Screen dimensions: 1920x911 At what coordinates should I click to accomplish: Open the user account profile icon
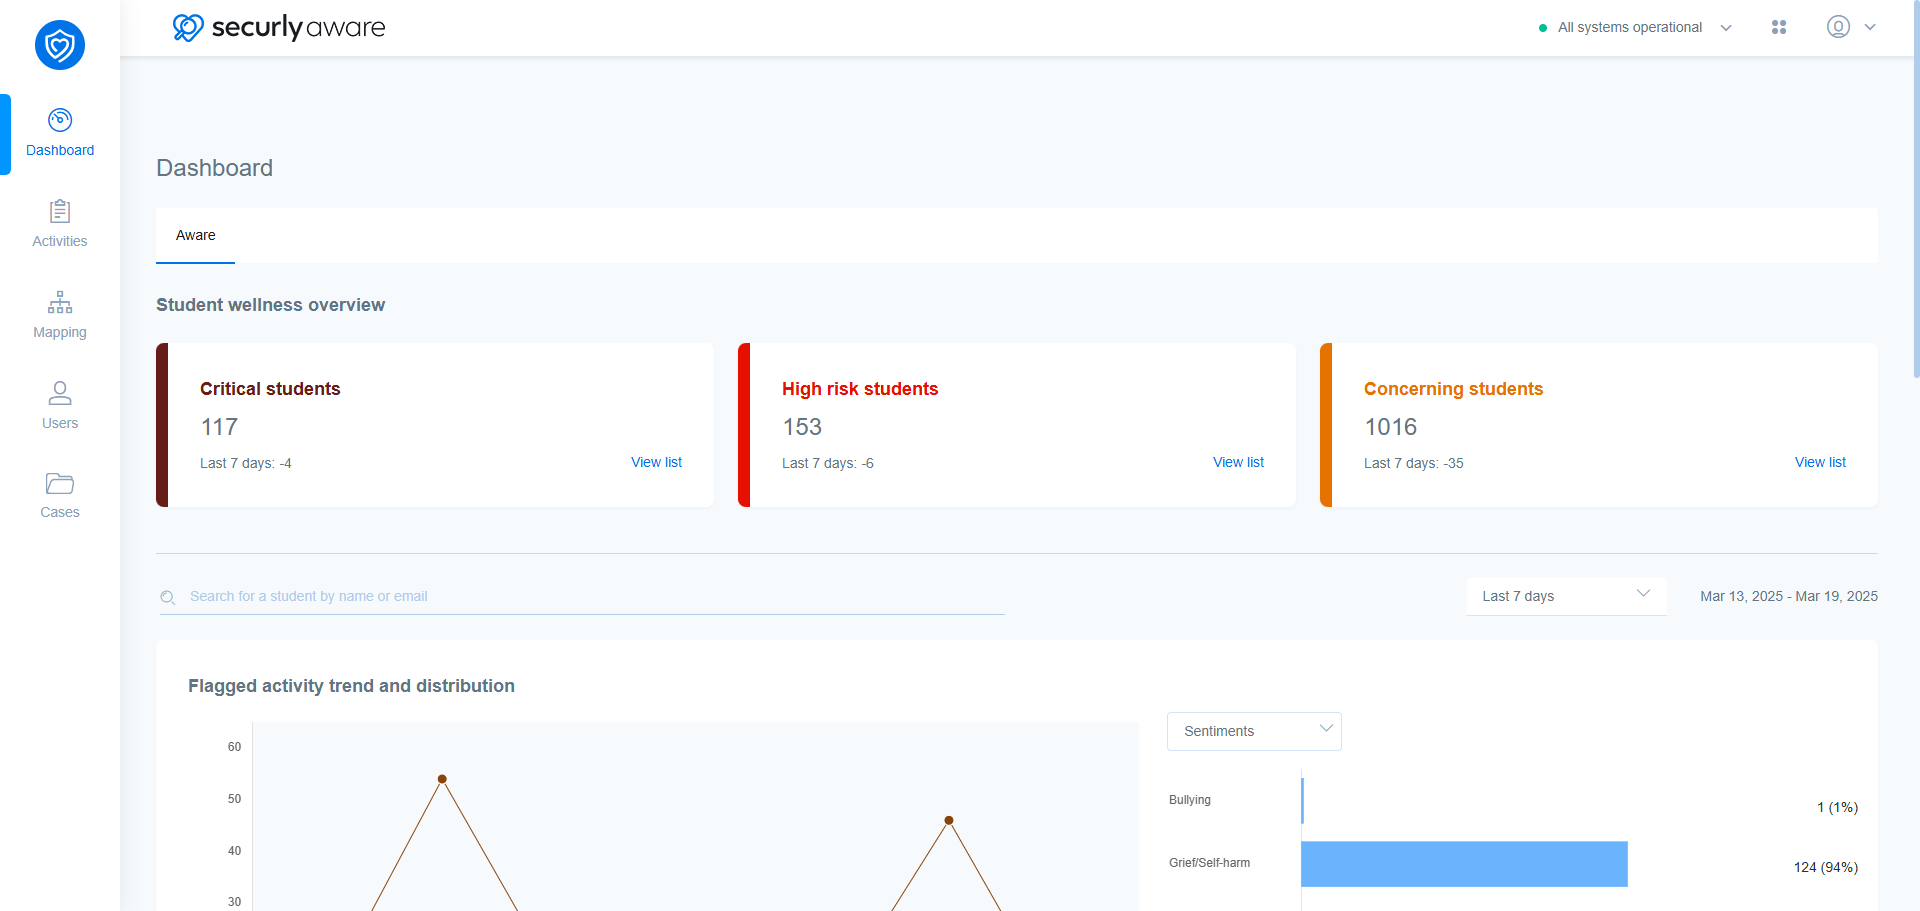[x=1838, y=27]
